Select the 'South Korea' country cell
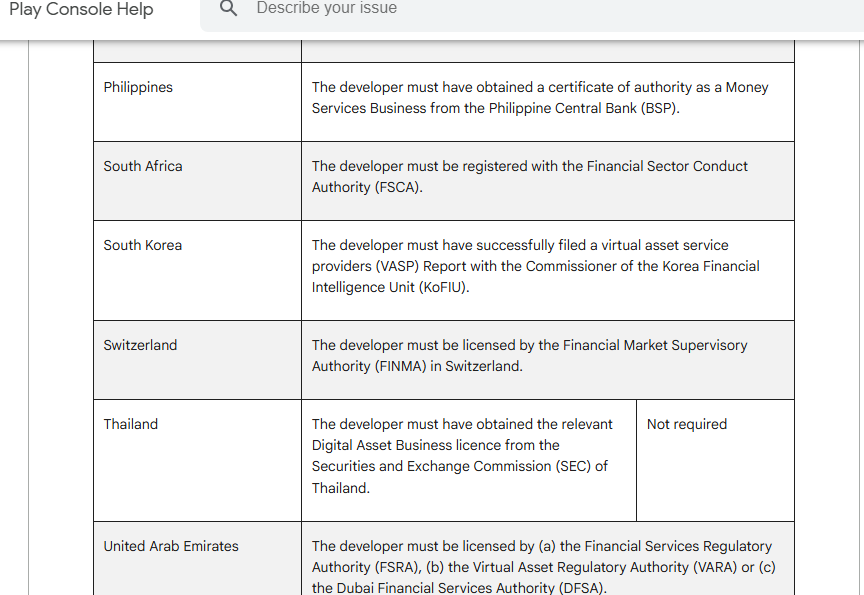Viewport: 864px width, 595px height. [197, 271]
